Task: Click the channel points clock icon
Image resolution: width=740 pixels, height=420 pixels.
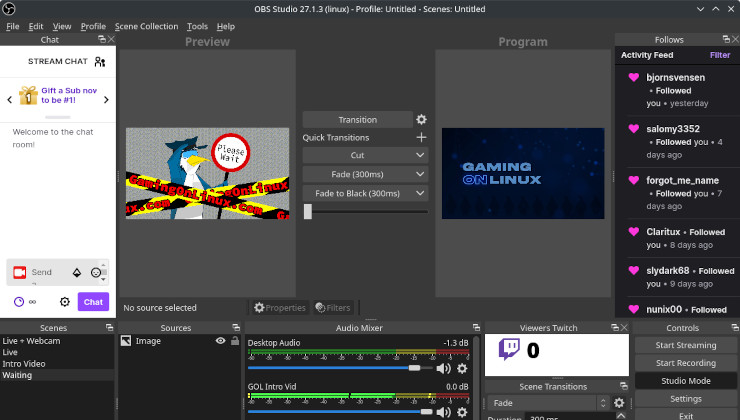Action: pos(19,302)
